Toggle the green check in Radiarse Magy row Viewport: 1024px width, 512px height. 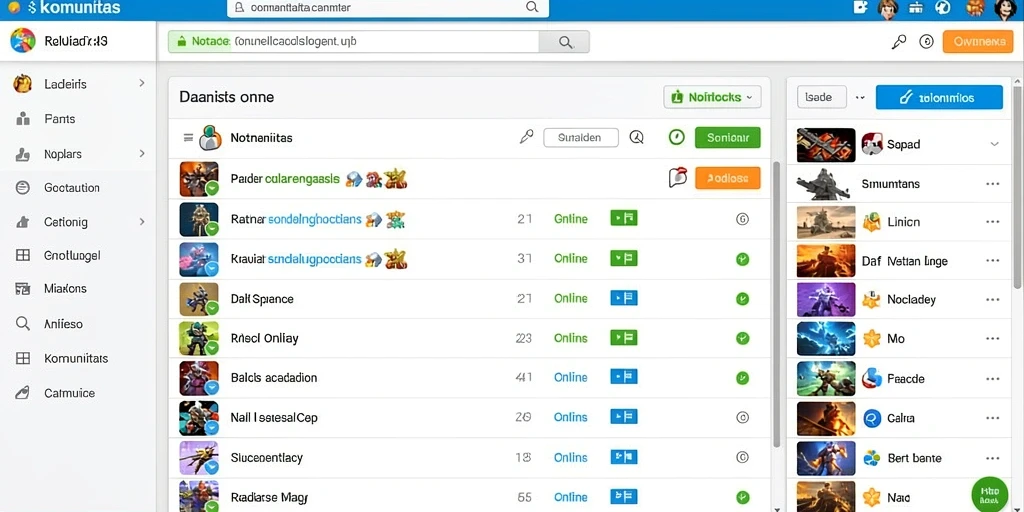click(x=742, y=497)
